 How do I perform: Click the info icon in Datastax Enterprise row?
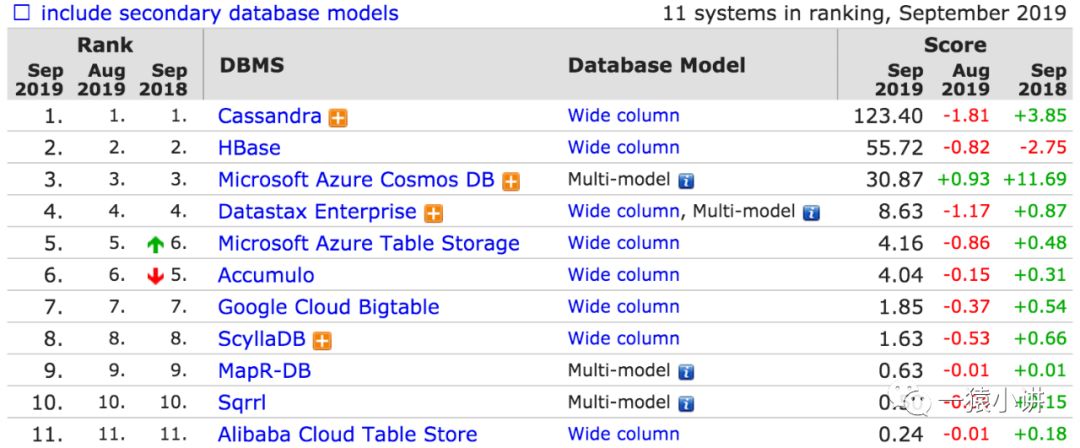812,213
